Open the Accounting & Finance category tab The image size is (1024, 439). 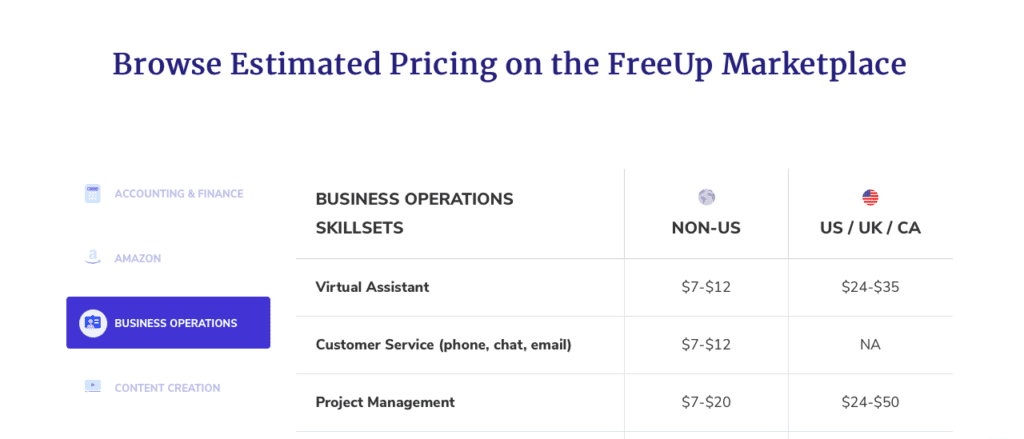168,193
